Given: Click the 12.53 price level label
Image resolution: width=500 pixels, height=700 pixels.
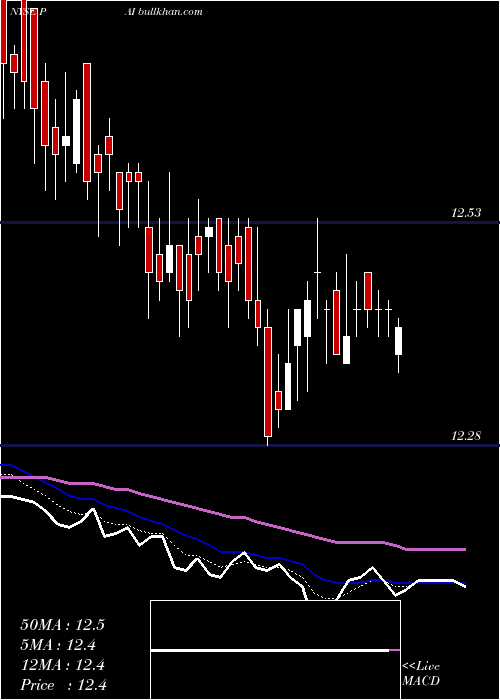Looking at the screenshot, I should [466, 213].
